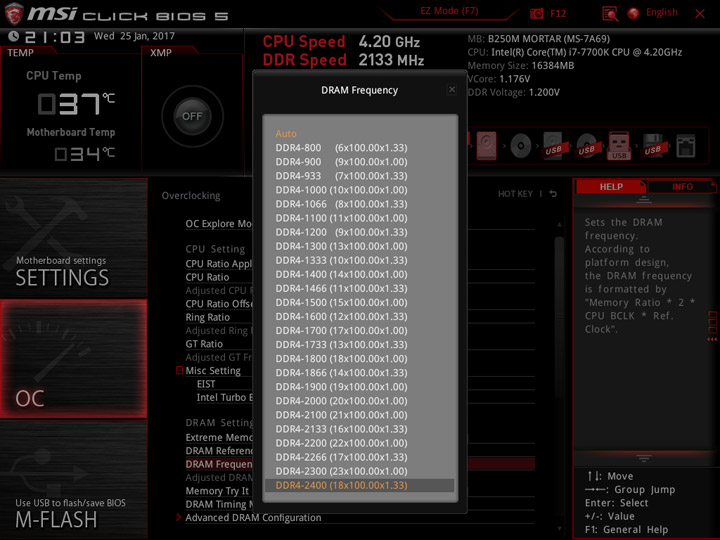Open the OC Explore Mode setting
The image size is (720, 540).
coord(219,224)
